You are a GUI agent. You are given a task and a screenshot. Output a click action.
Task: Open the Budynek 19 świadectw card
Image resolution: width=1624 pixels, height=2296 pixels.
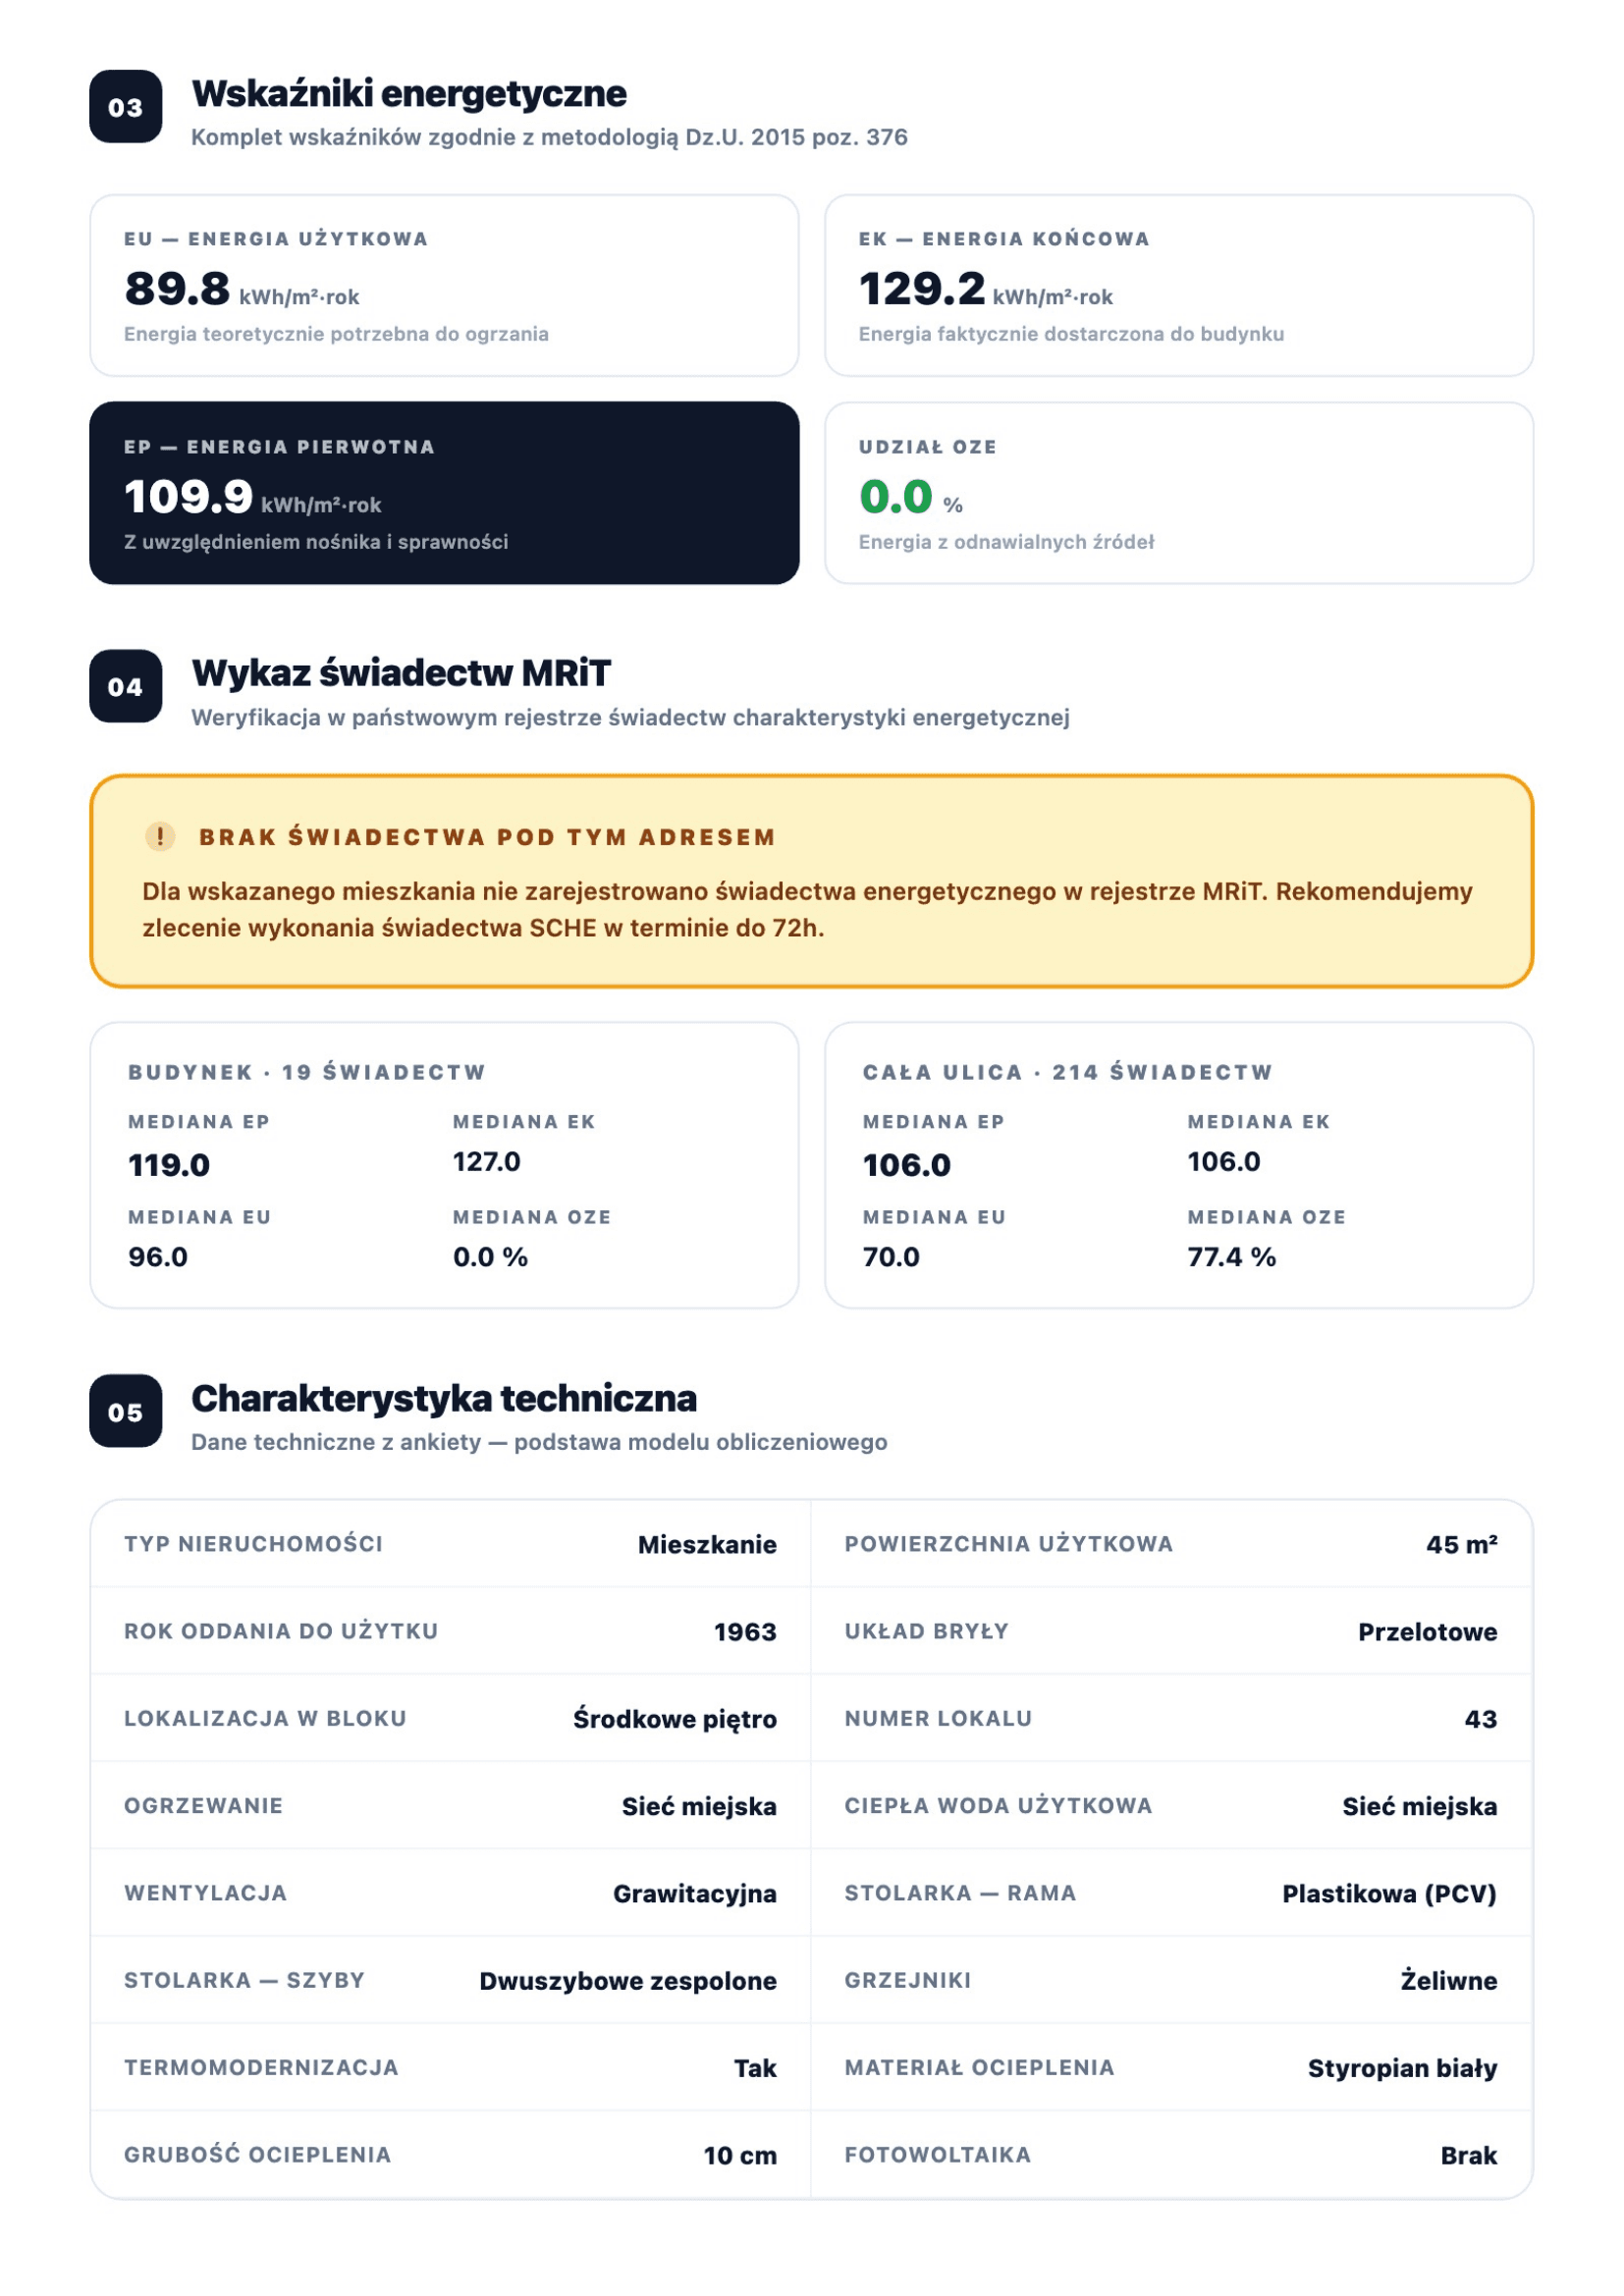click(444, 1165)
